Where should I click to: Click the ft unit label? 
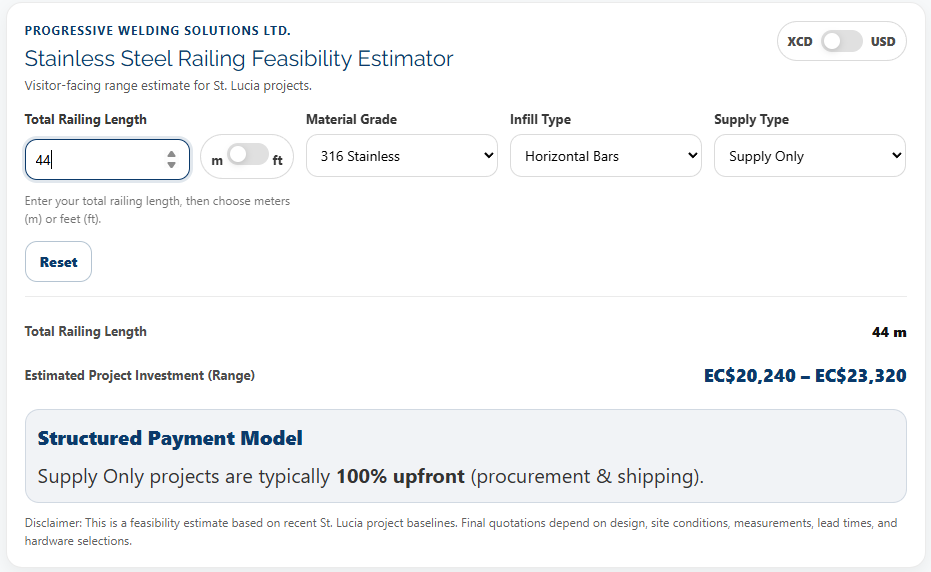[278, 160]
